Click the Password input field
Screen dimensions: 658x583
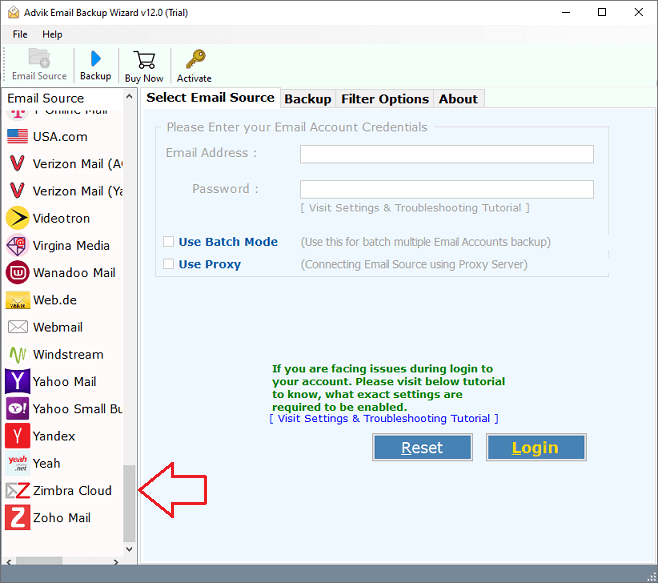coord(446,189)
